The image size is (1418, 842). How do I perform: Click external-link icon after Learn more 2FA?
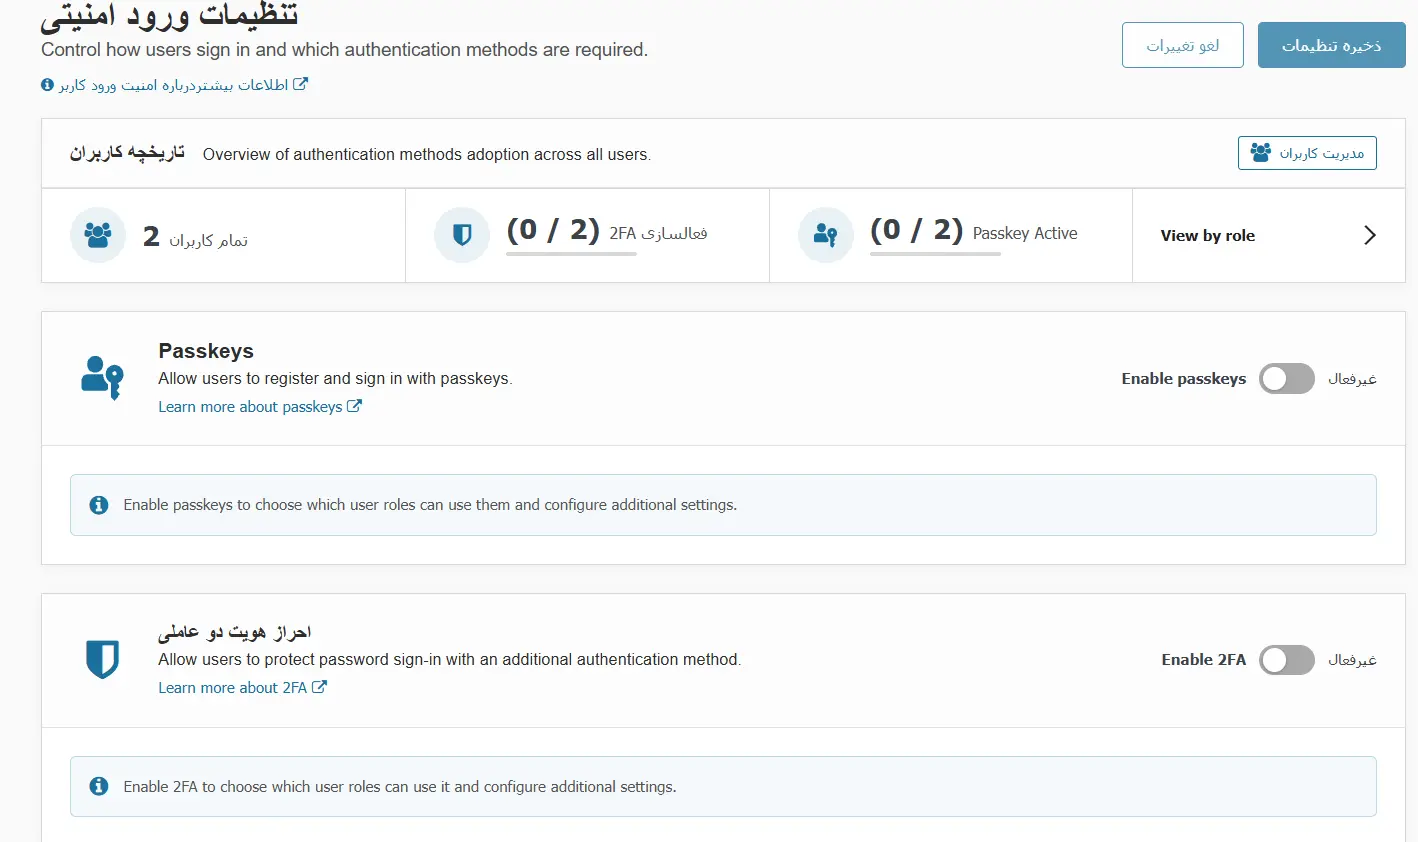coord(319,687)
